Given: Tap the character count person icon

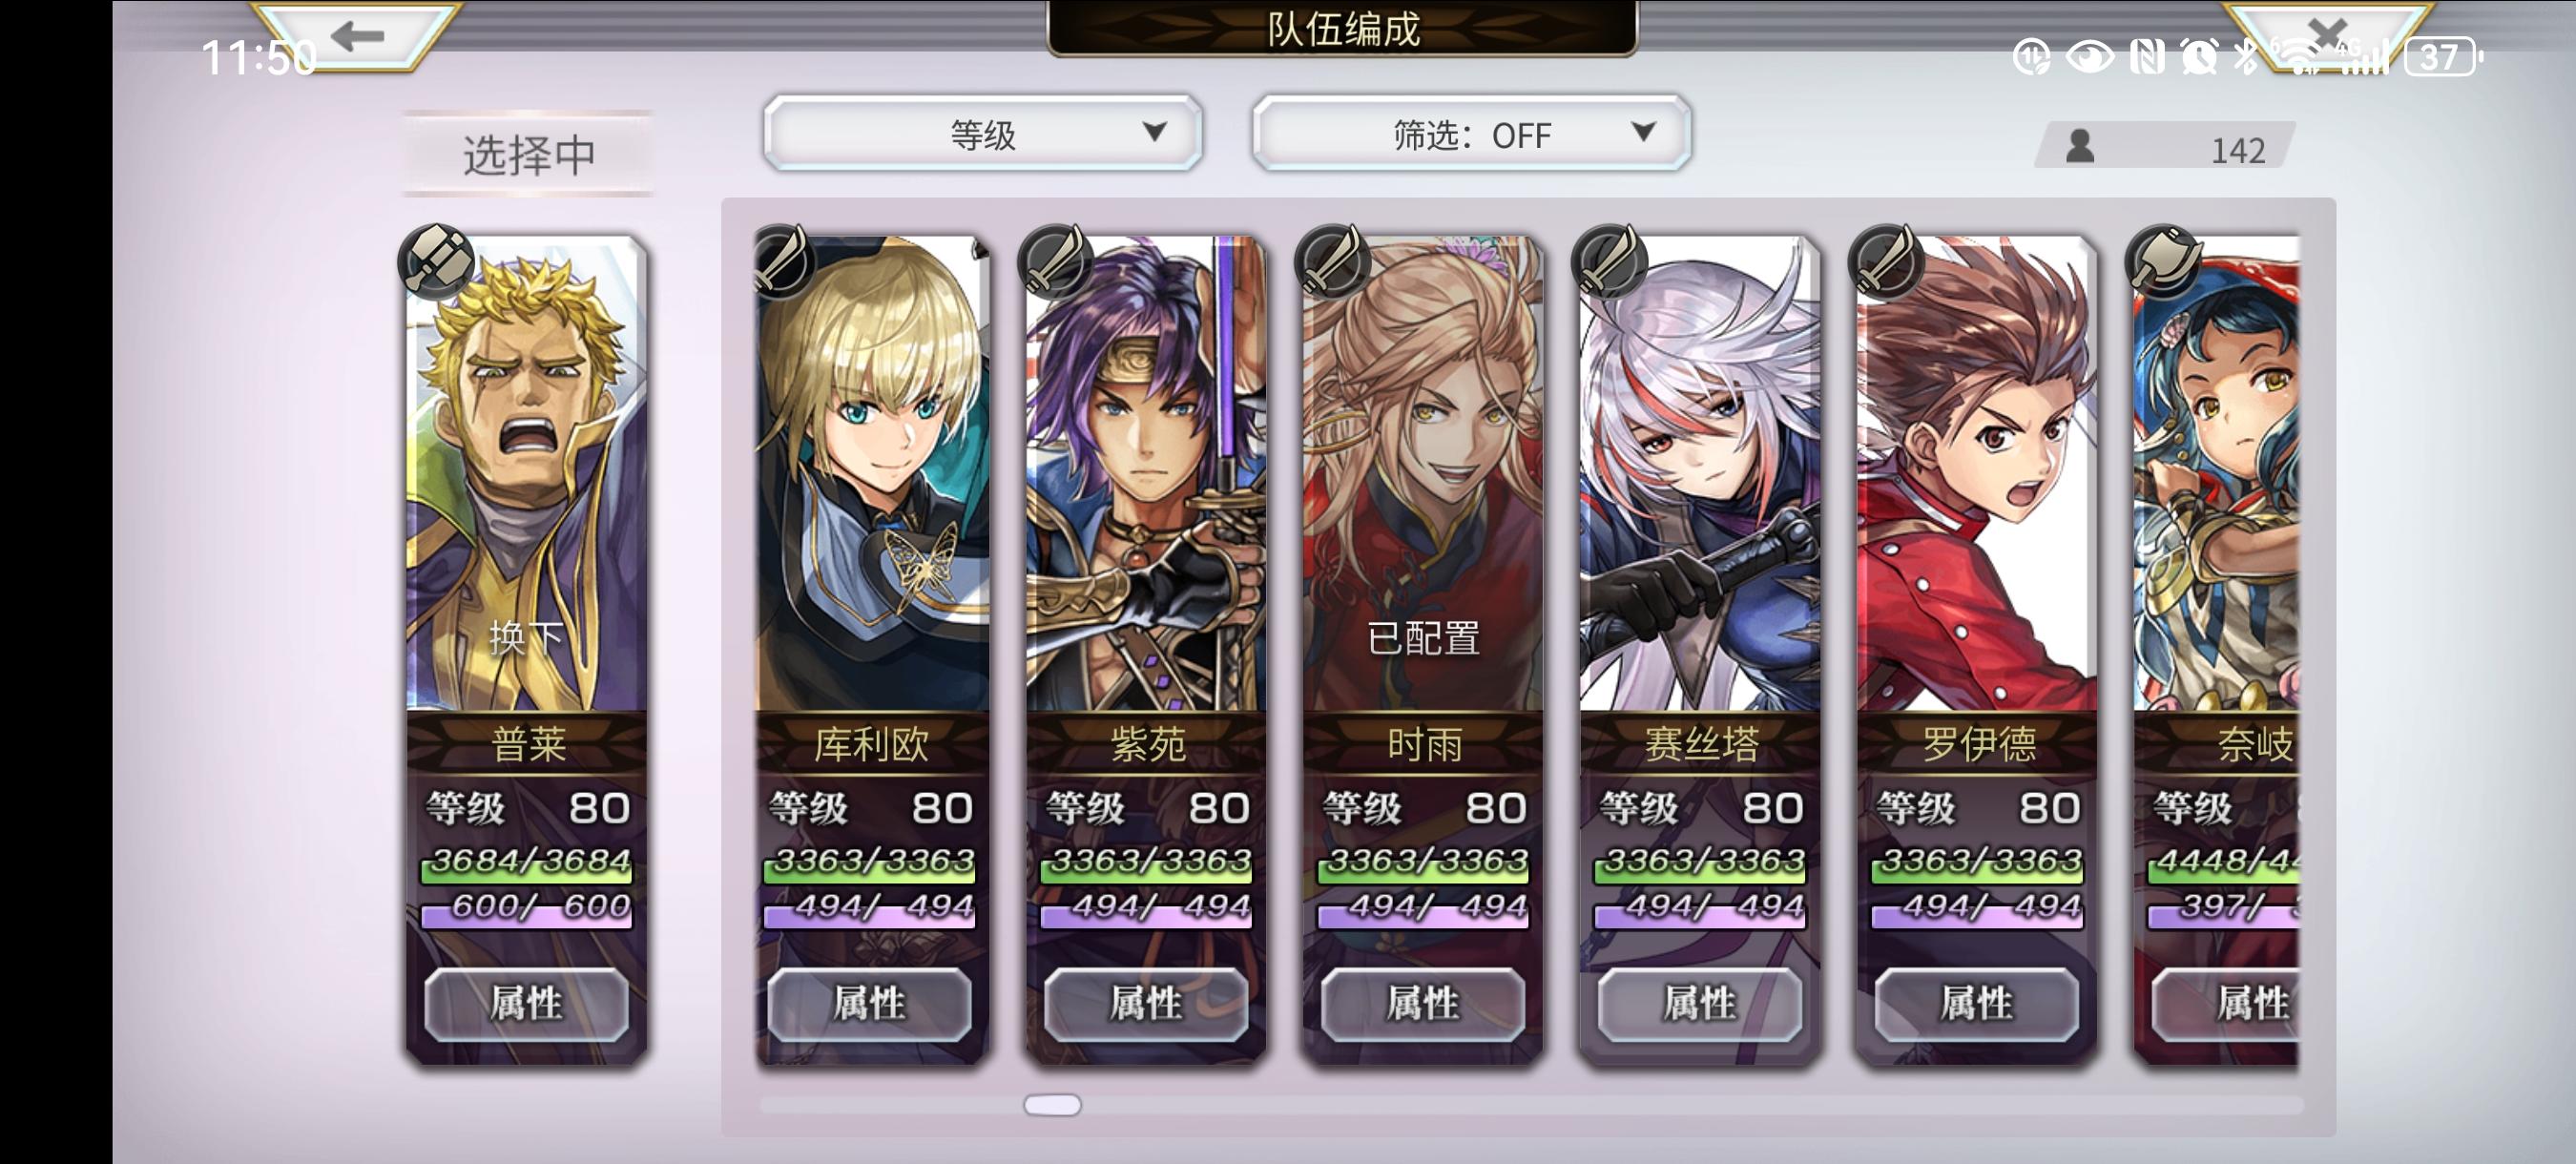Looking at the screenshot, I should pyautogui.click(x=2080, y=147).
